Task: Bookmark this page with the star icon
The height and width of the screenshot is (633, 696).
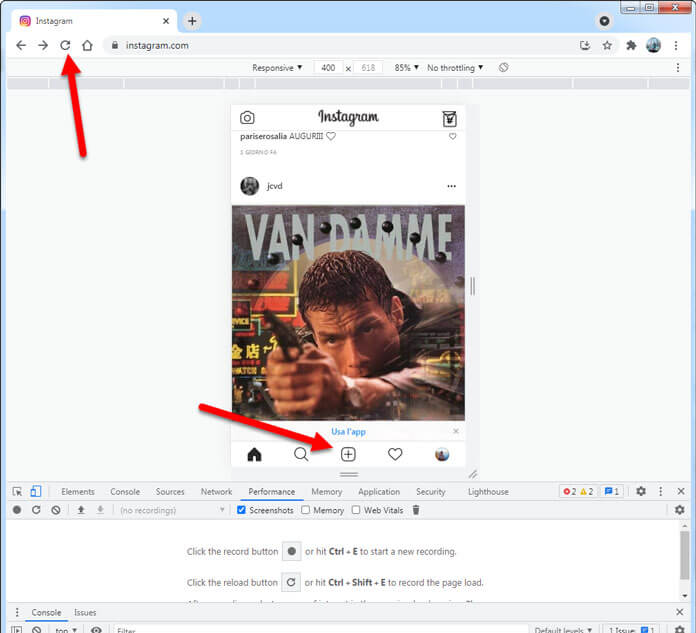Action: coord(607,45)
